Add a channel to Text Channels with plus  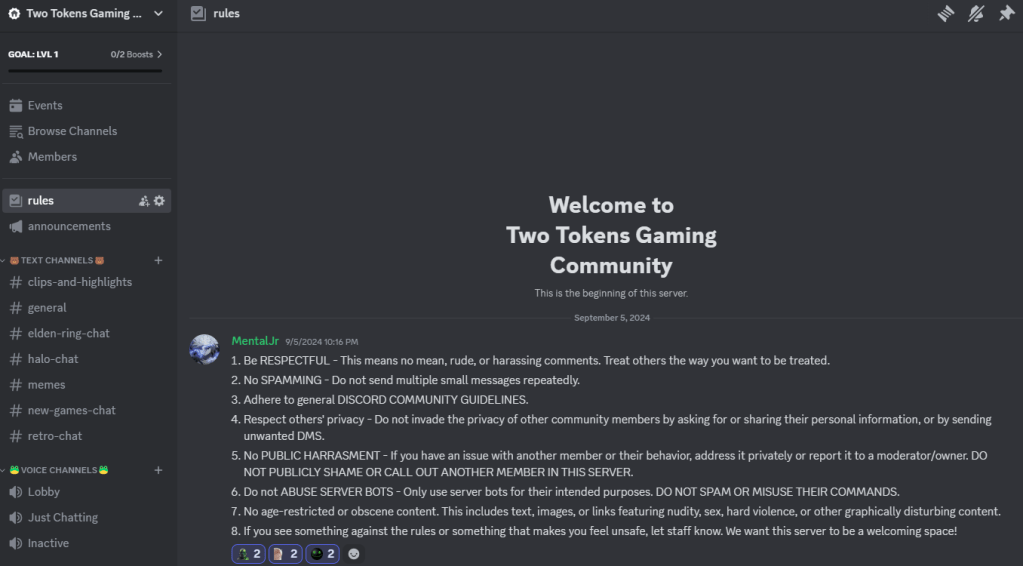click(x=158, y=260)
